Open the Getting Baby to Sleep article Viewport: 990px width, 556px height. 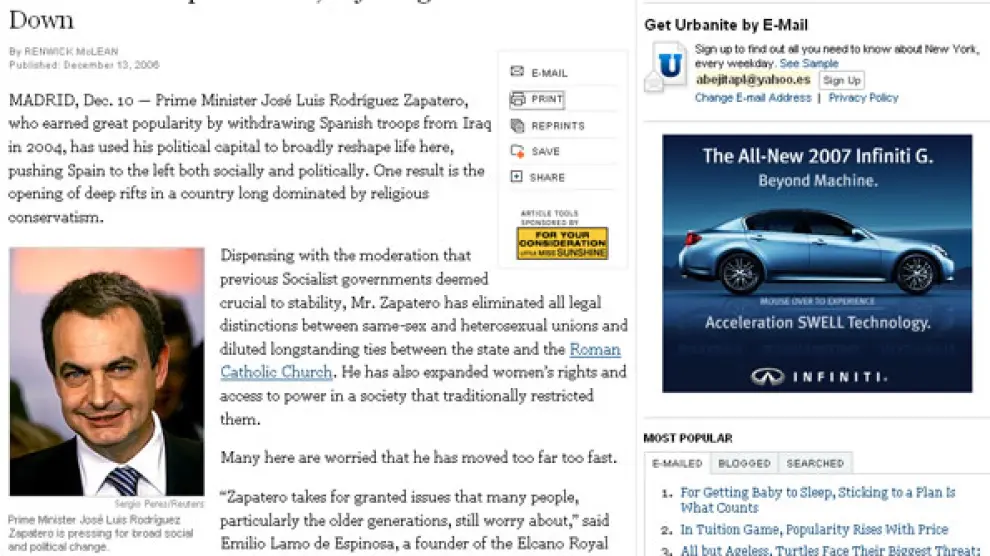817,492
